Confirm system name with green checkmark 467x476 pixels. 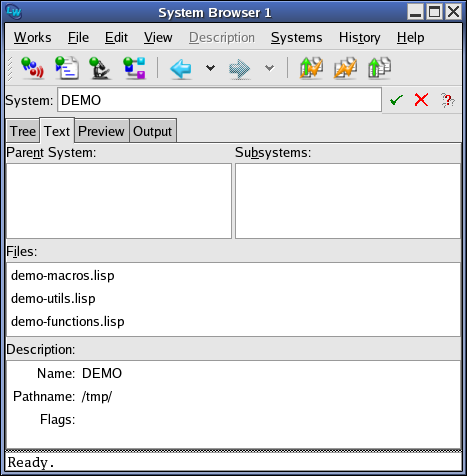(396, 100)
